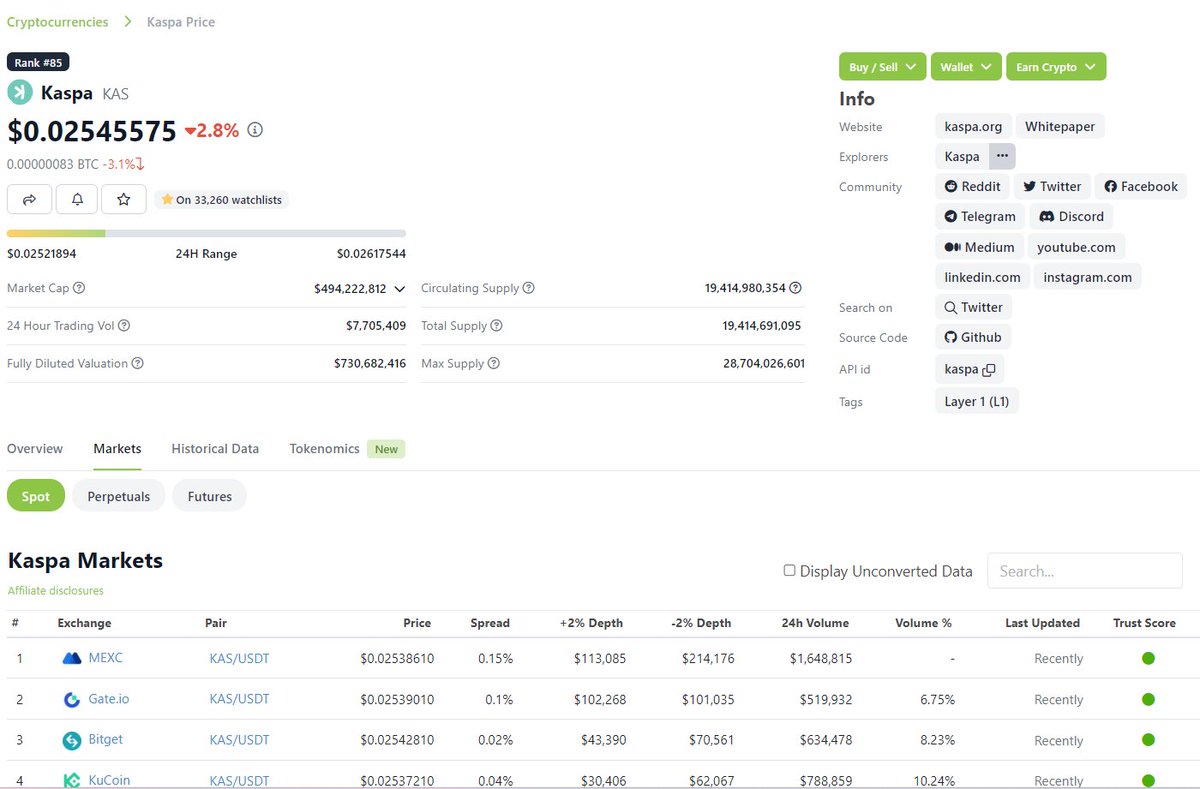Open the linkedin.com link
The width and height of the screenshot is (1200, 789).
pos(983,277)
